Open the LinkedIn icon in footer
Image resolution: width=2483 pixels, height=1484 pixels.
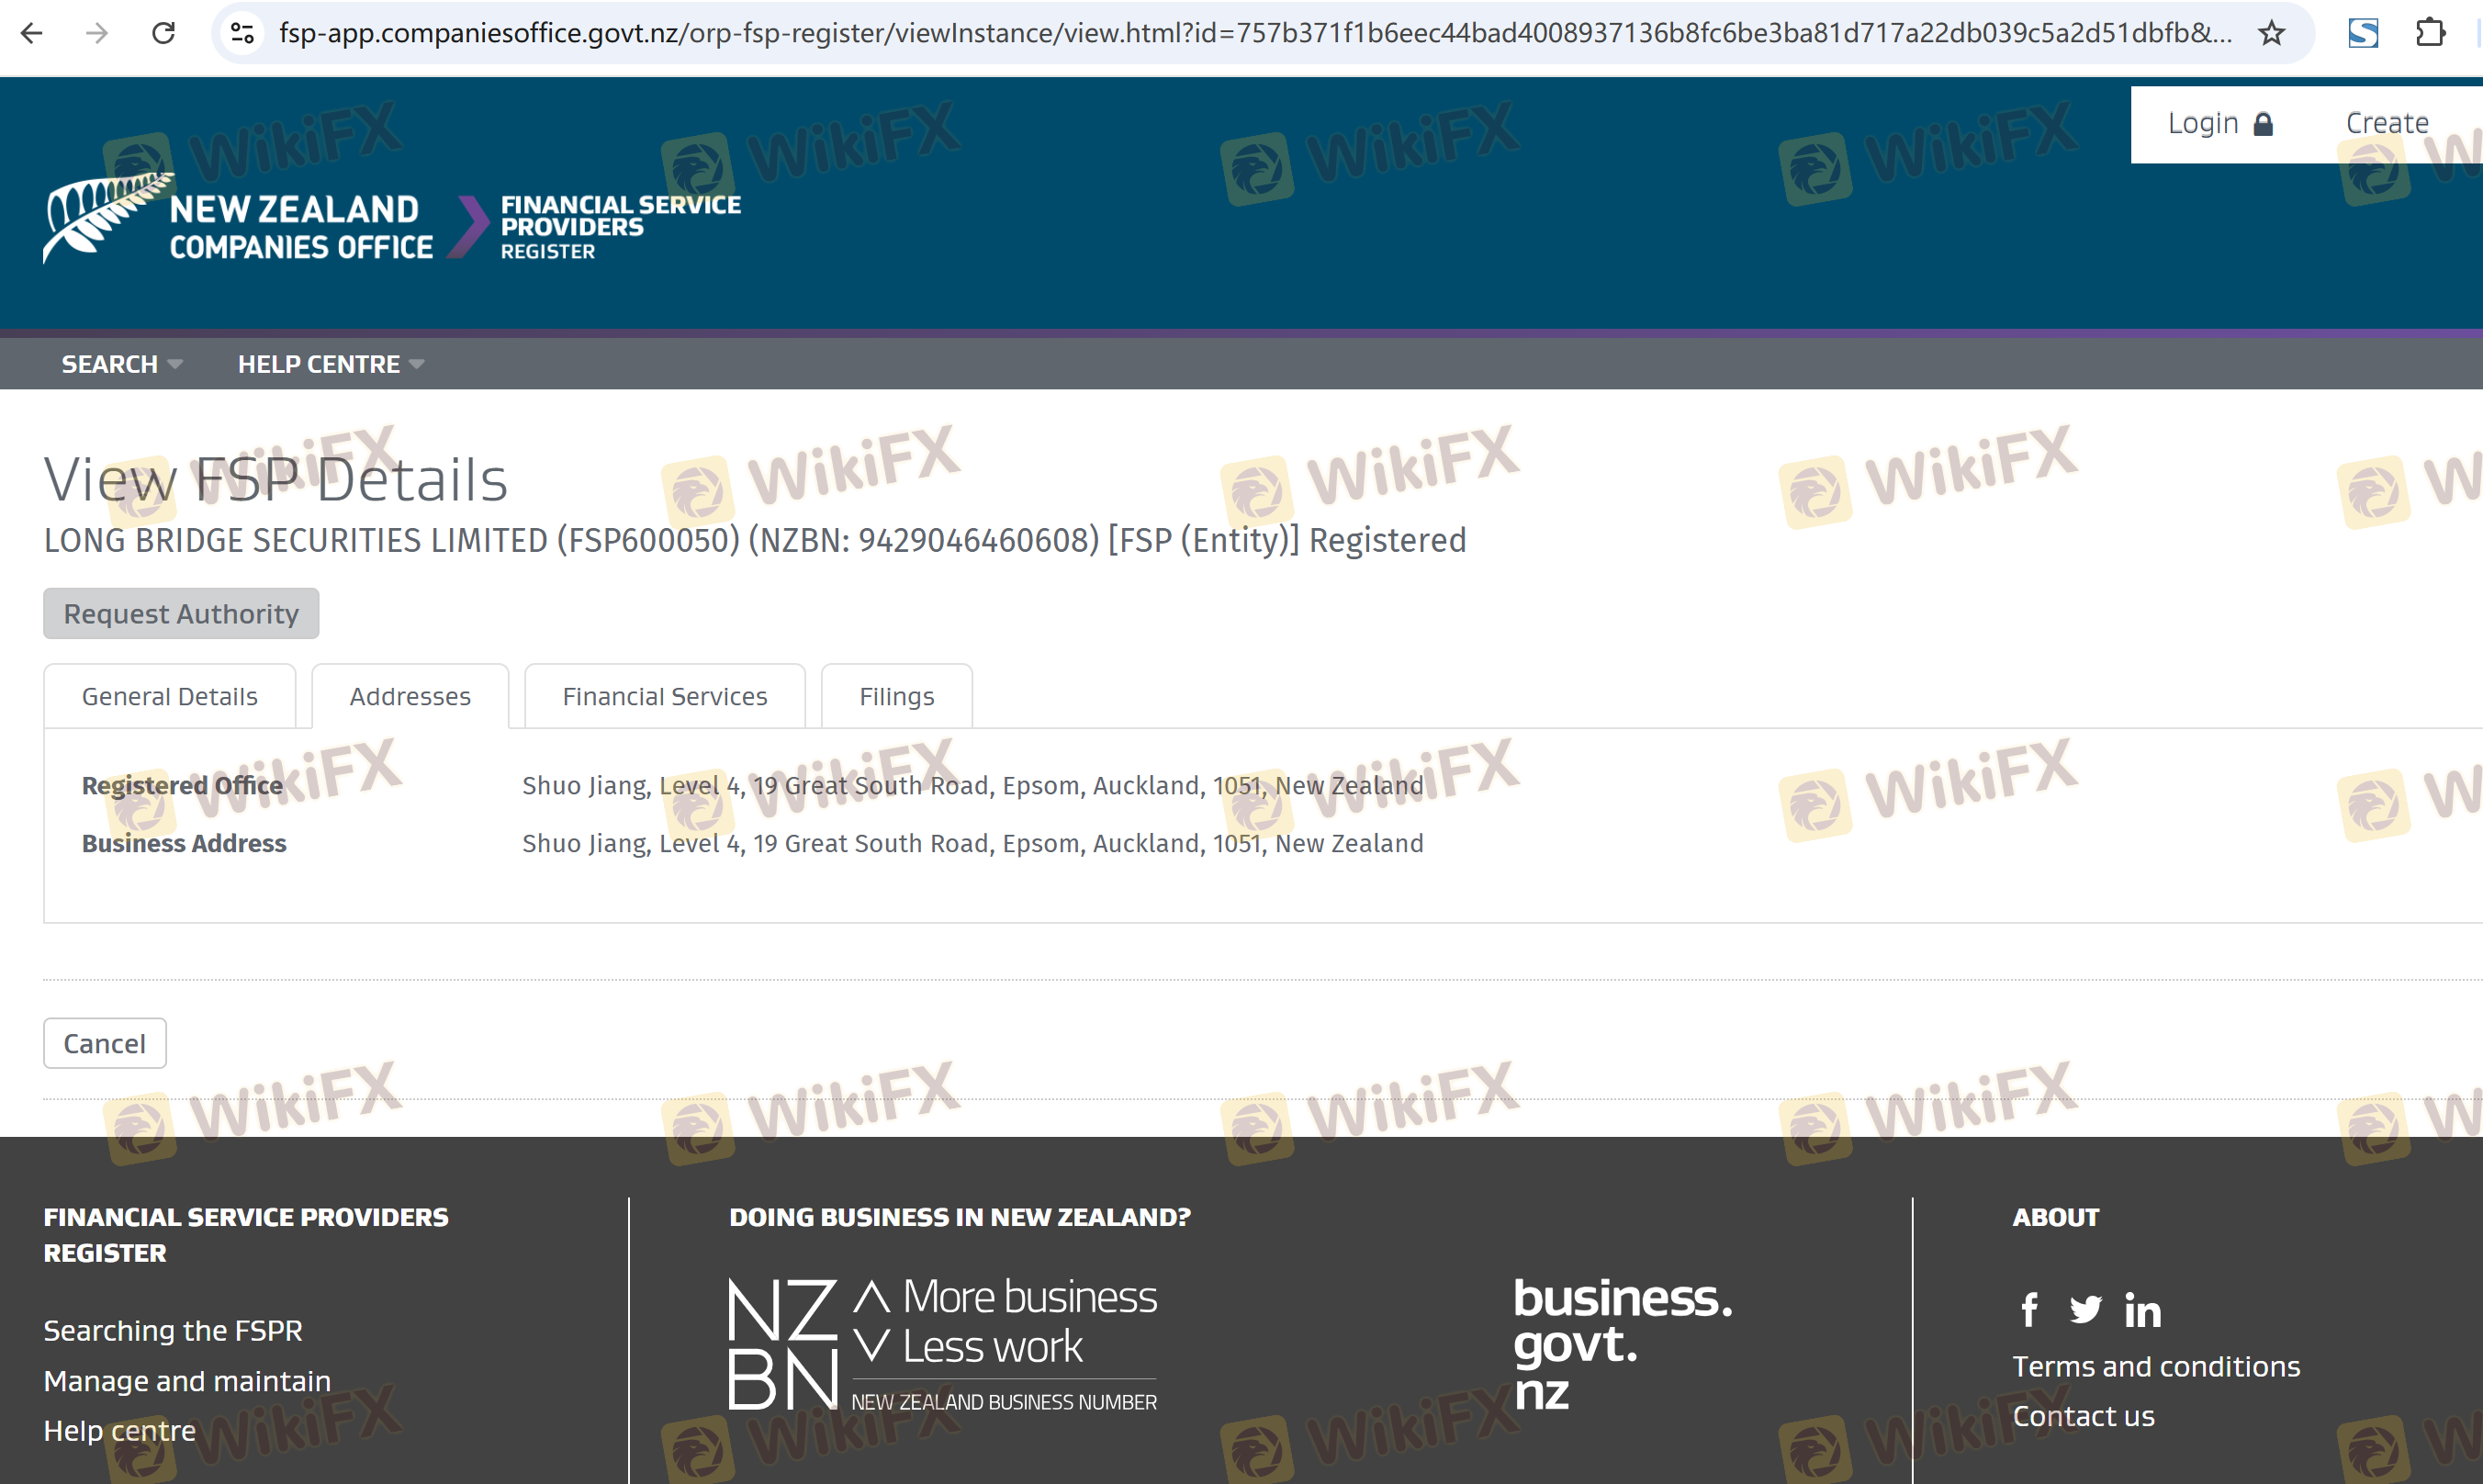pos(2142,1311)
